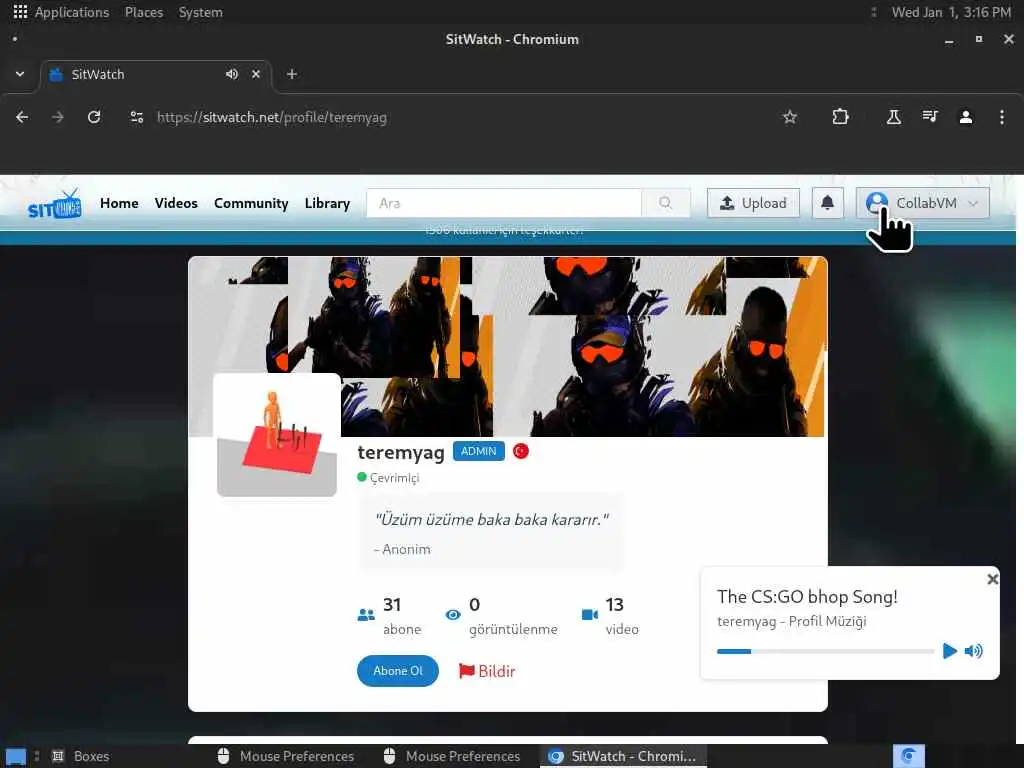Screen dimensions: 1024x768
Task: Click the search magnifier button
Action: [x=665, y=203]
